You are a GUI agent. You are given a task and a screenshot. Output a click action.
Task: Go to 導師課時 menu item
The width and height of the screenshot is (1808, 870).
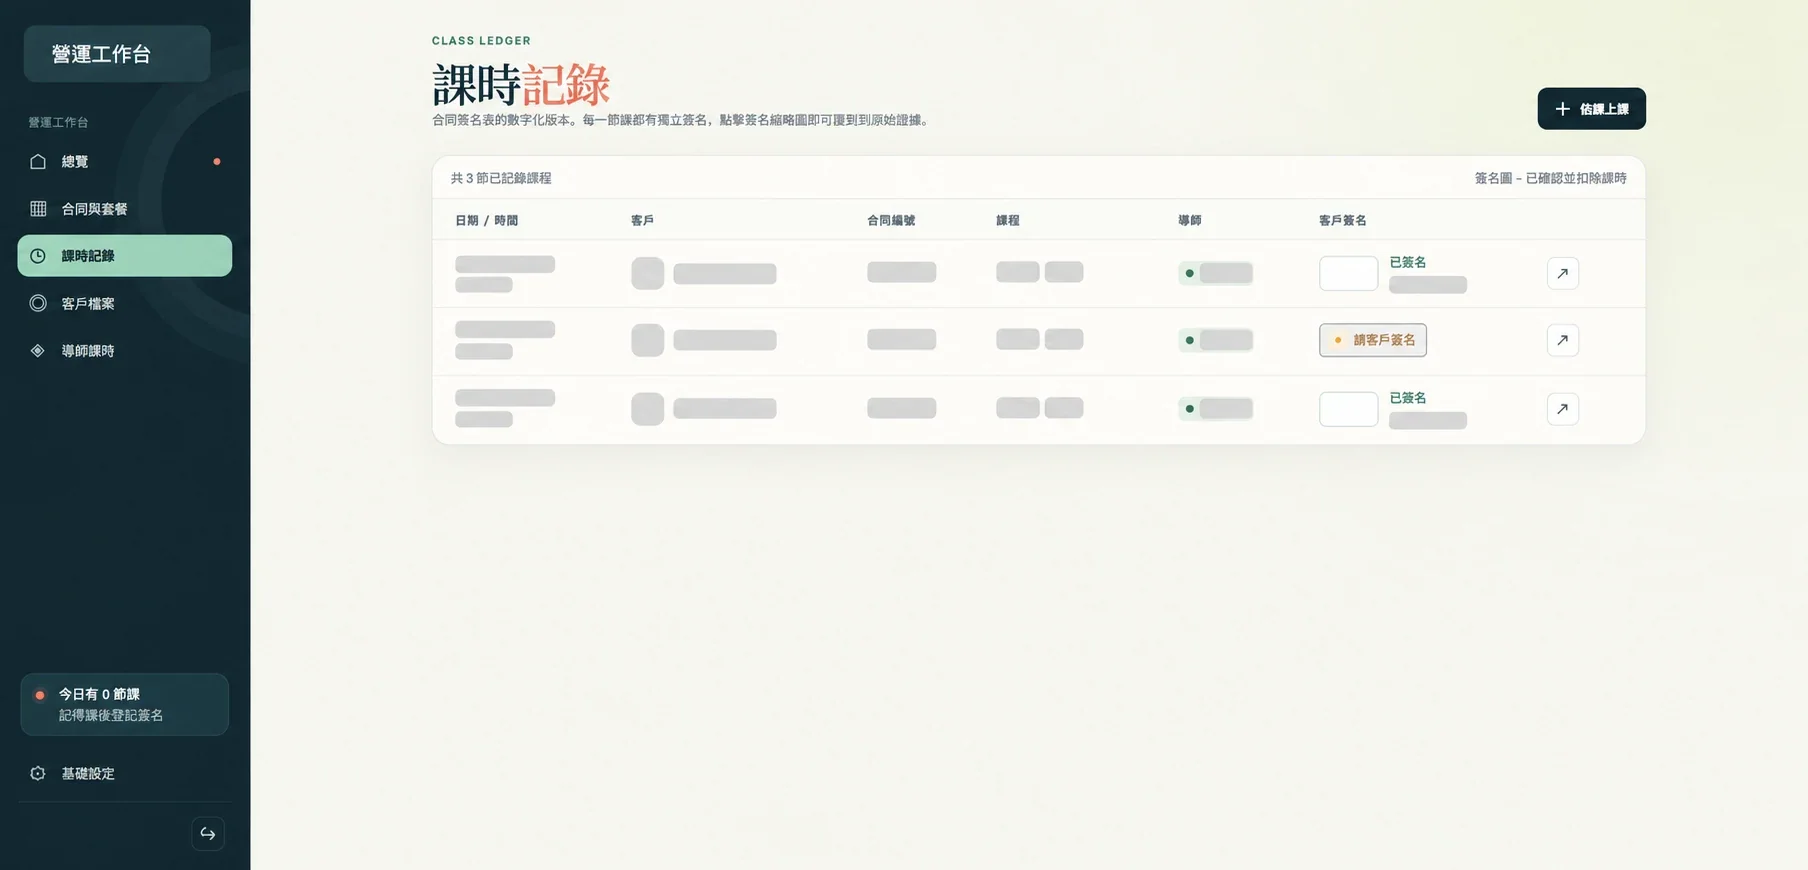125,350
